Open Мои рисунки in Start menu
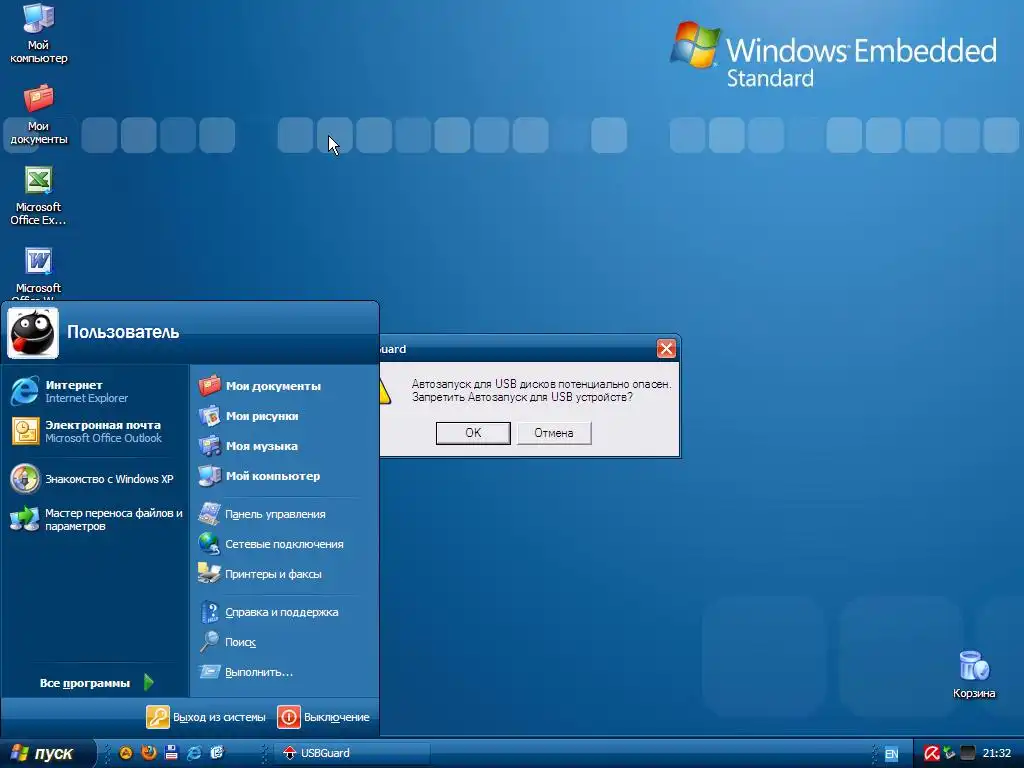 [x=285, y=416]
